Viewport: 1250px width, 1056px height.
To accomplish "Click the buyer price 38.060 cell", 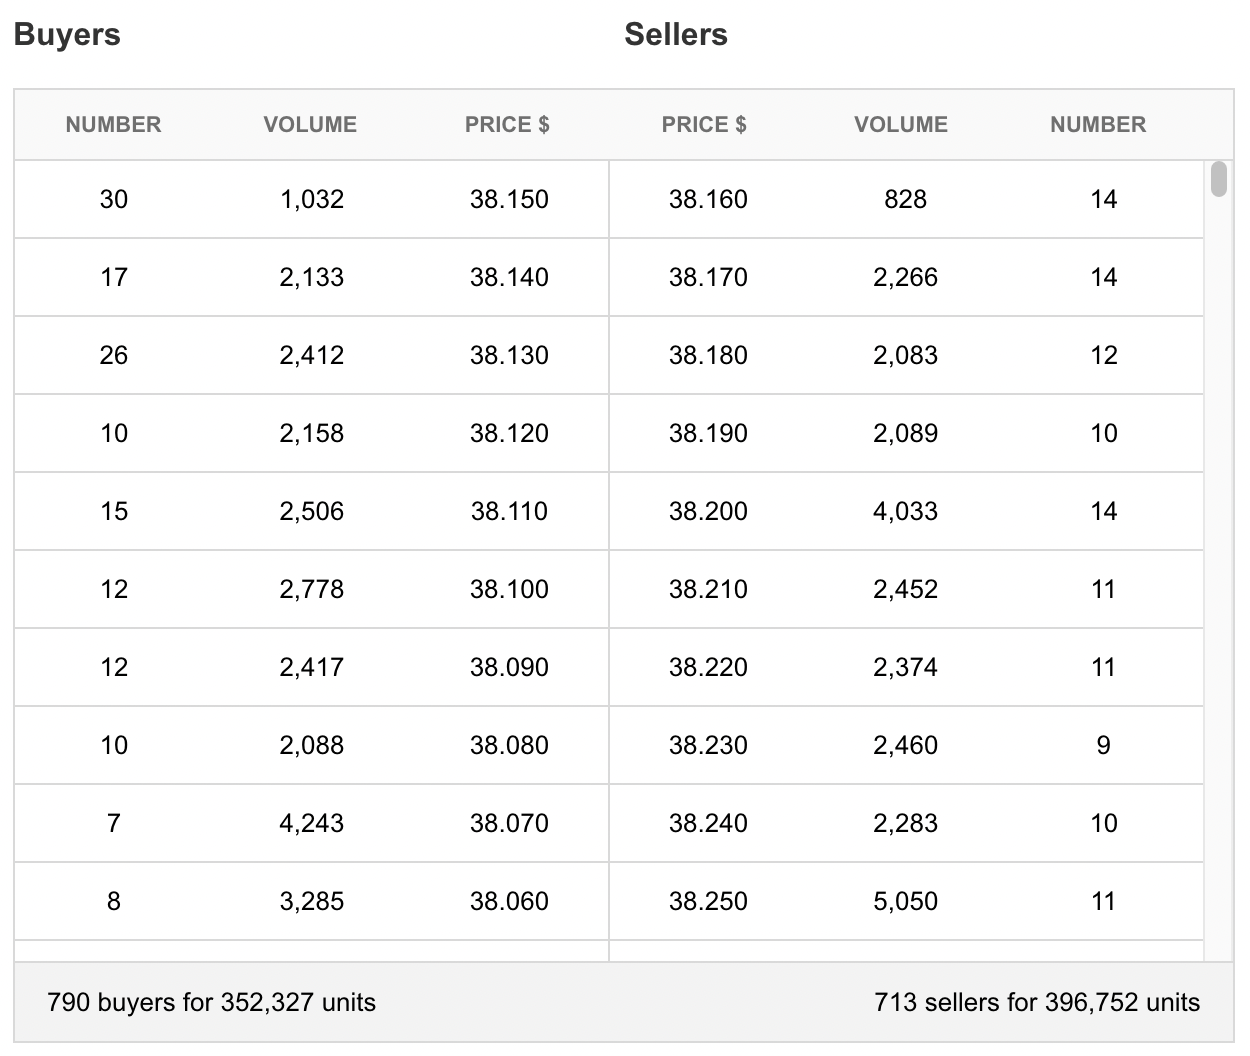I will pos(509,901).
